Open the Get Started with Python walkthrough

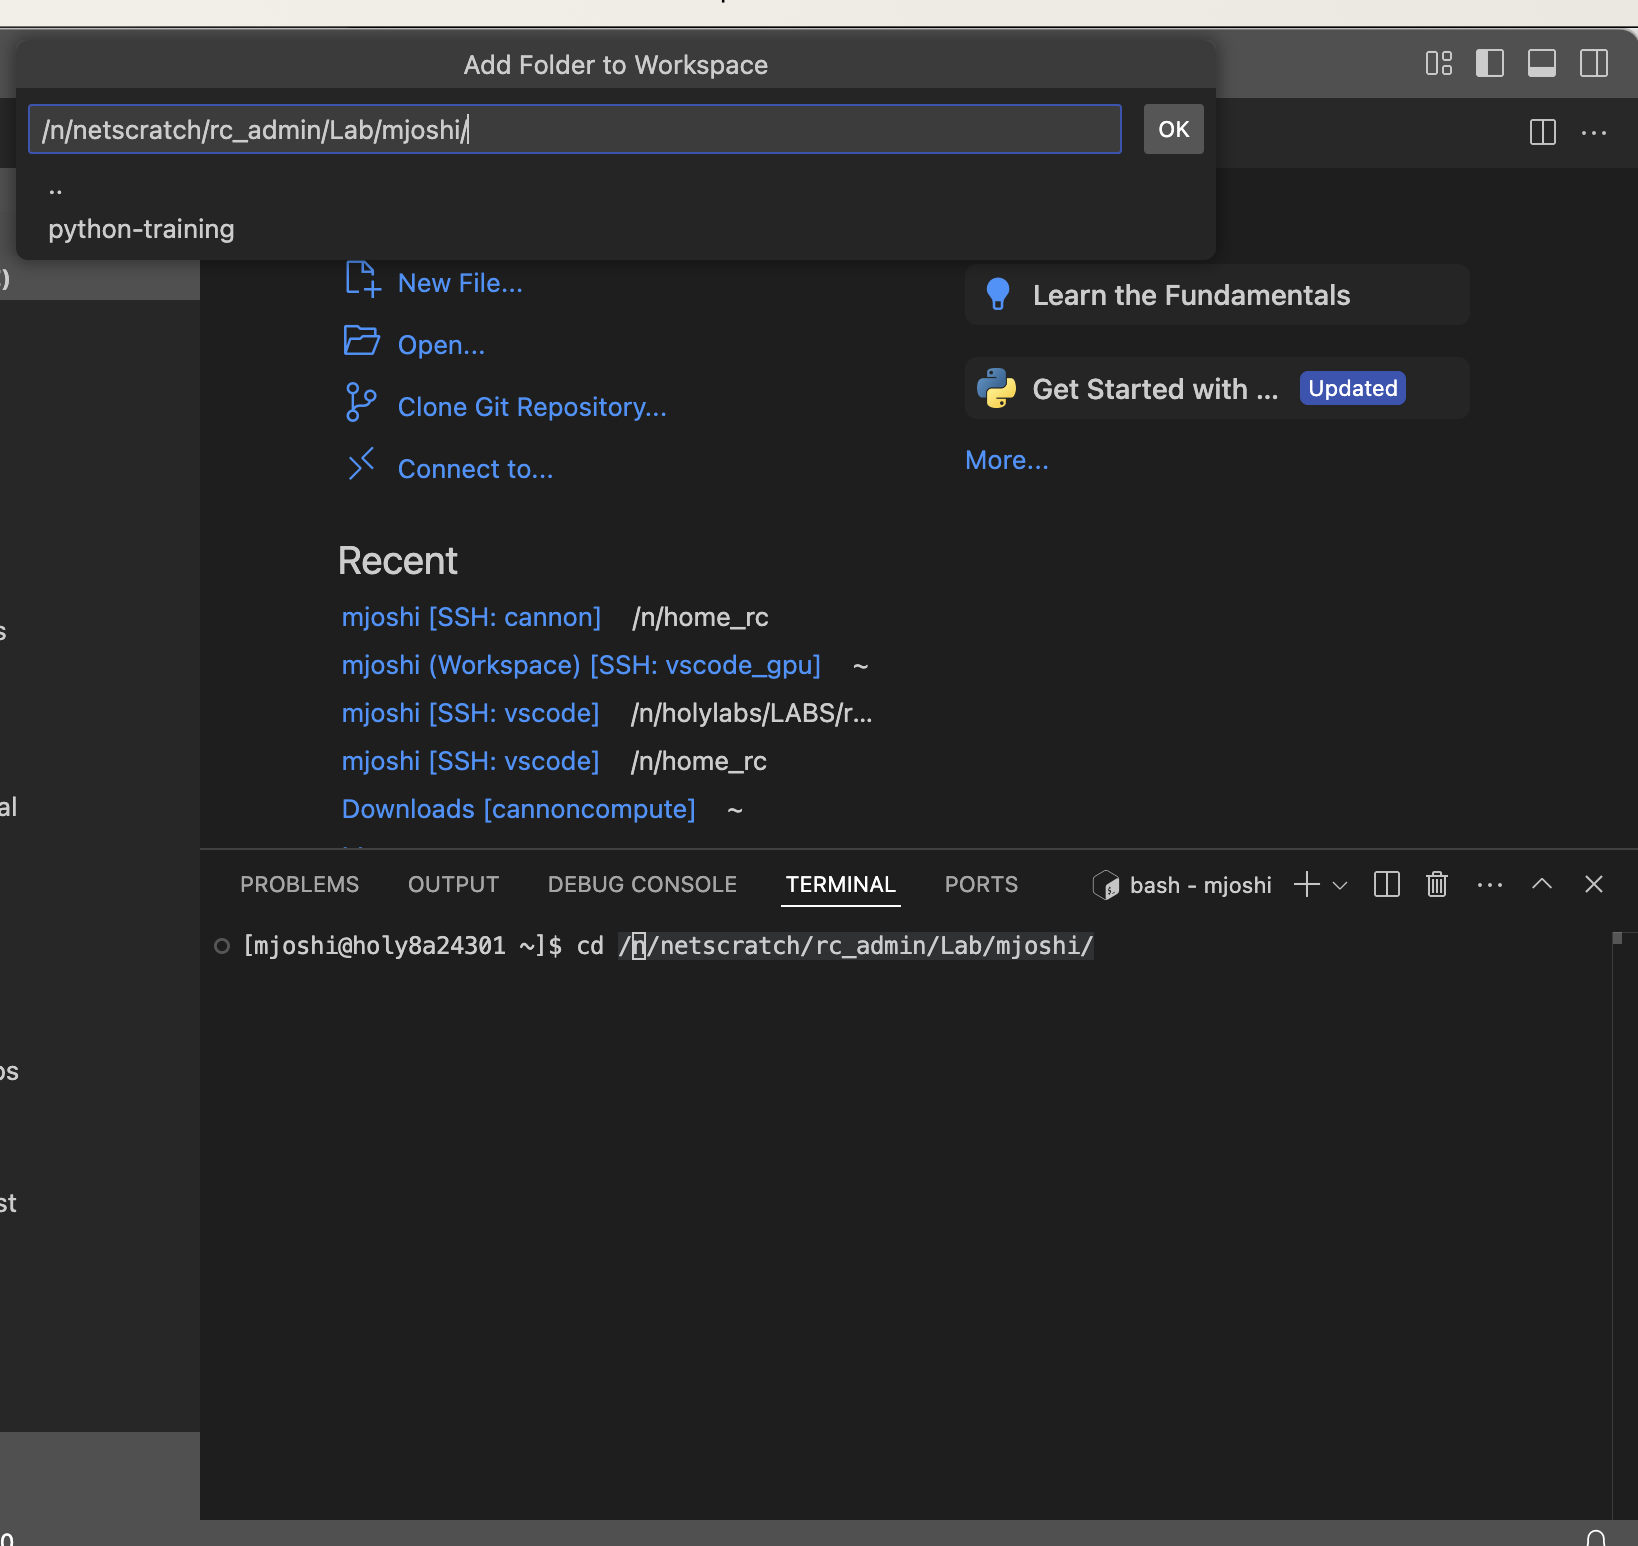point(1155,389)
